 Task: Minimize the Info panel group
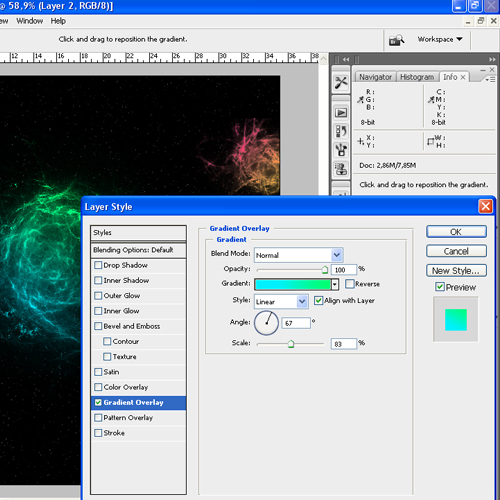483,70
